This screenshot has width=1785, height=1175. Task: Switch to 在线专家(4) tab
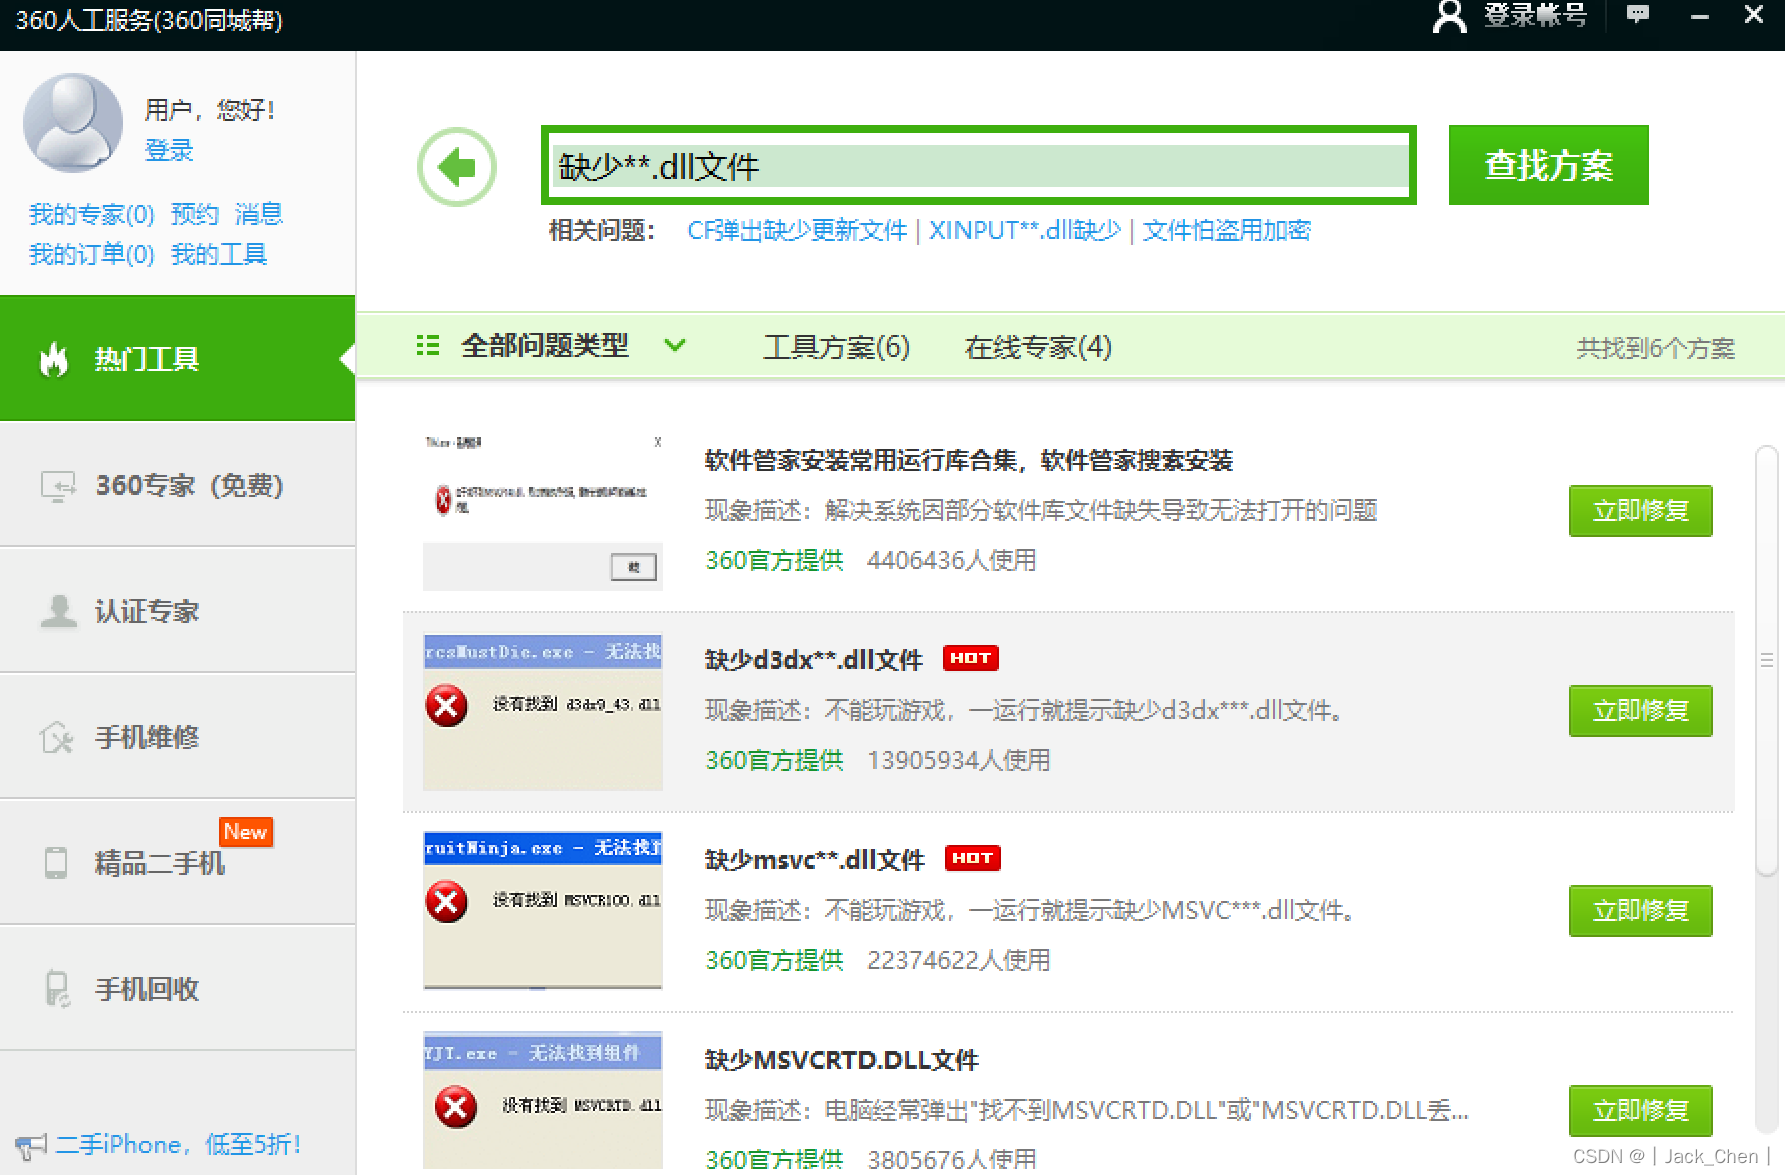click(1038, 347)
